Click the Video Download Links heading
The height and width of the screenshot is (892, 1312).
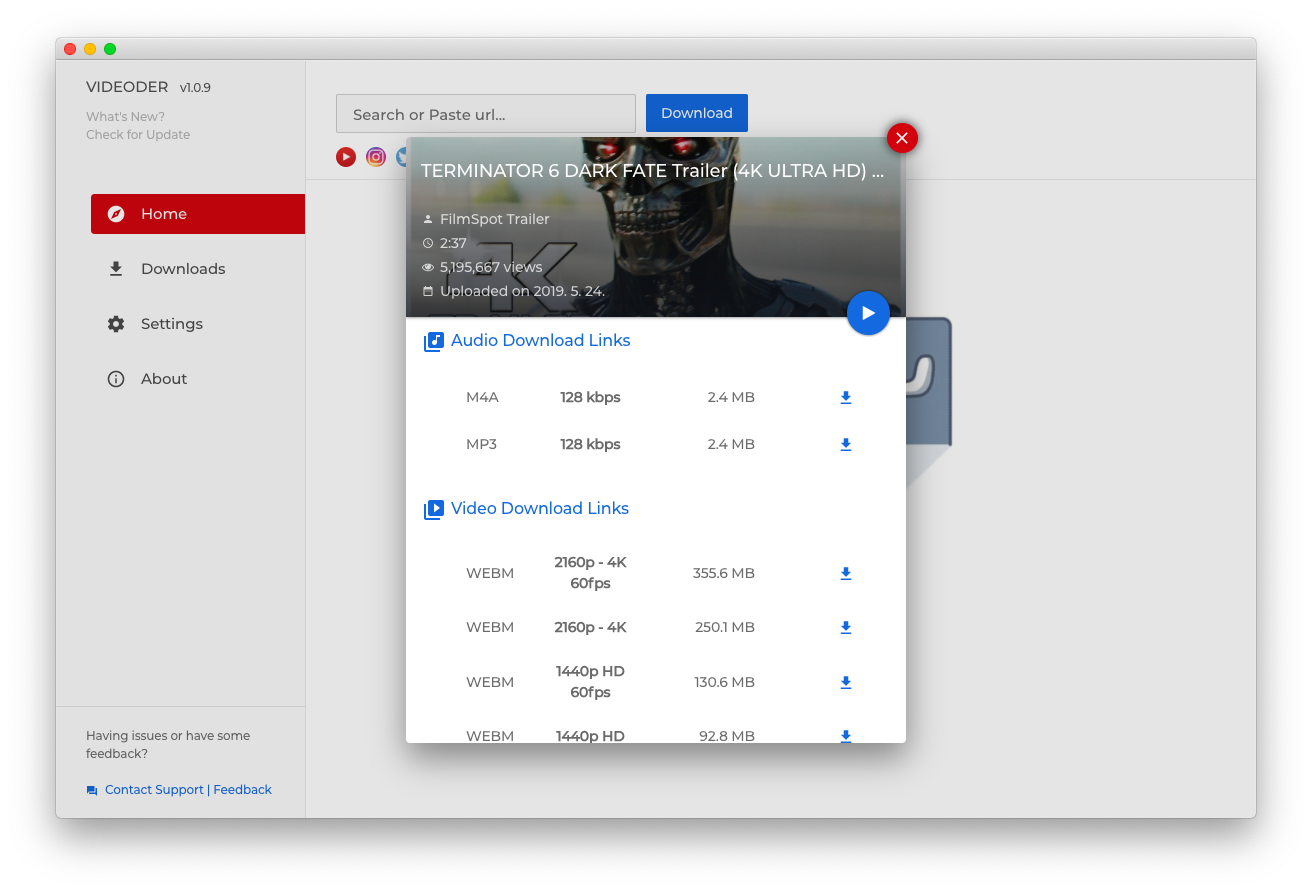coord(540,508)
